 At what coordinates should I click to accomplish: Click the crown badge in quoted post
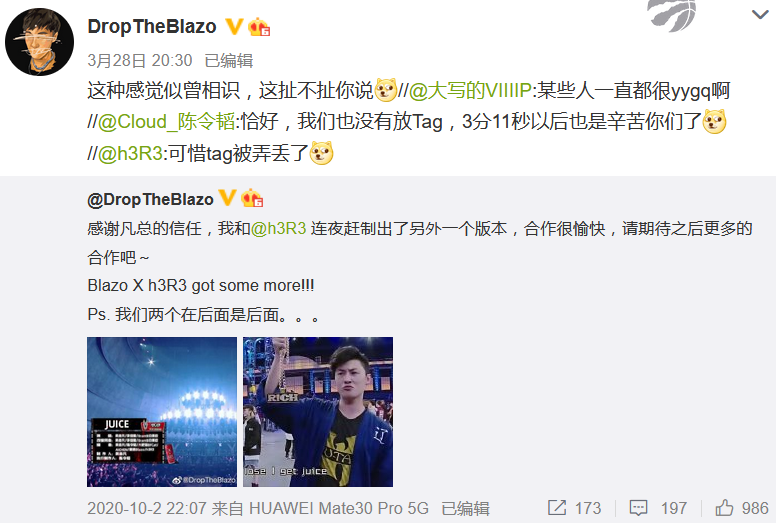[x=252, y=198]
